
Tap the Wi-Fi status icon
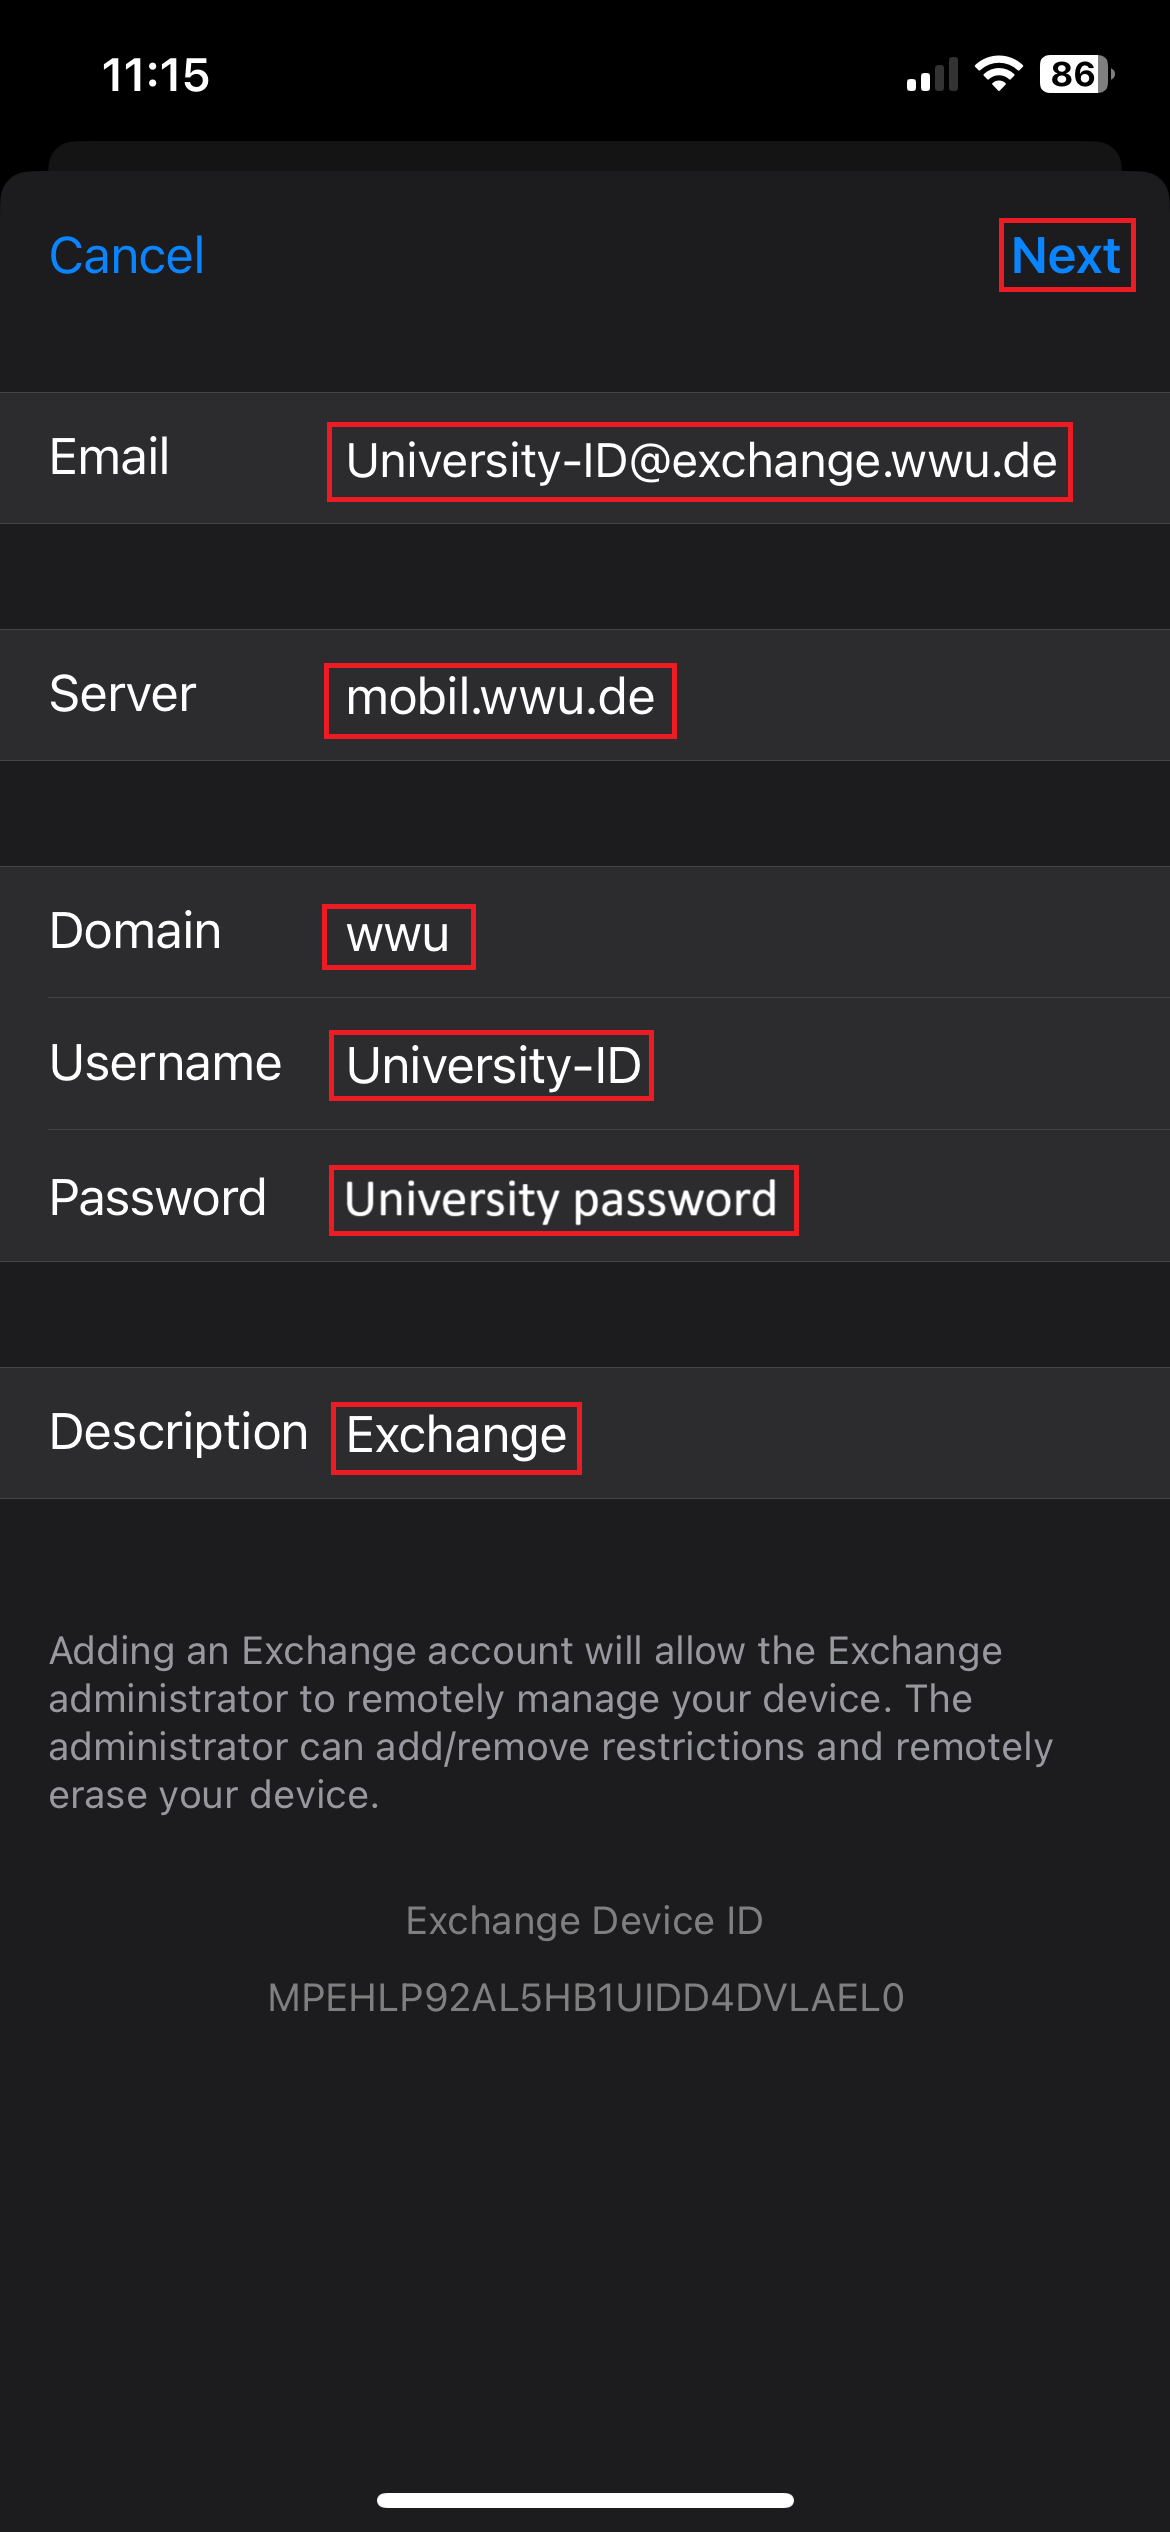[x=998, y=74]
